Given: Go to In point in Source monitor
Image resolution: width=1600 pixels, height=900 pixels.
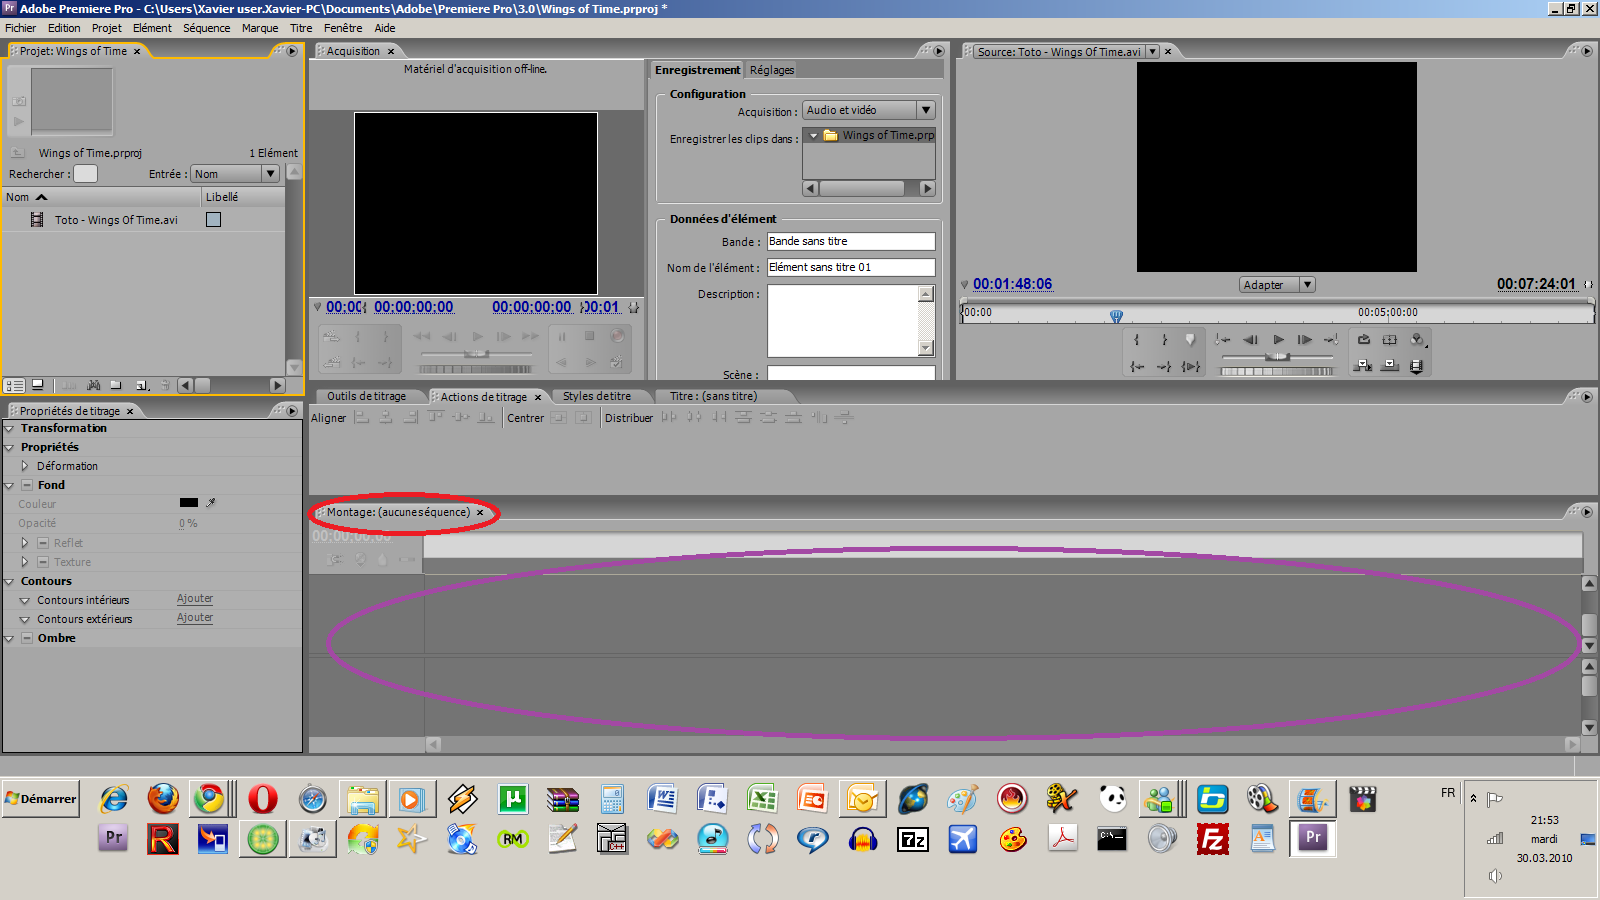Looking at the screenshot, I should pyautogui.click(x=1137, y=367).
